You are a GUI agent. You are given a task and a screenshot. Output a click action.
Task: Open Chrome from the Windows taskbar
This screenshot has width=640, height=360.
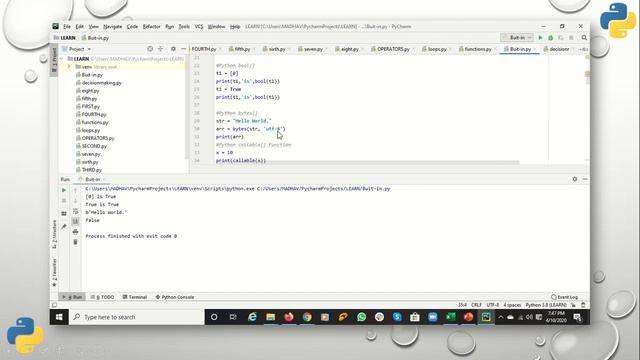[x=307, y=317]
